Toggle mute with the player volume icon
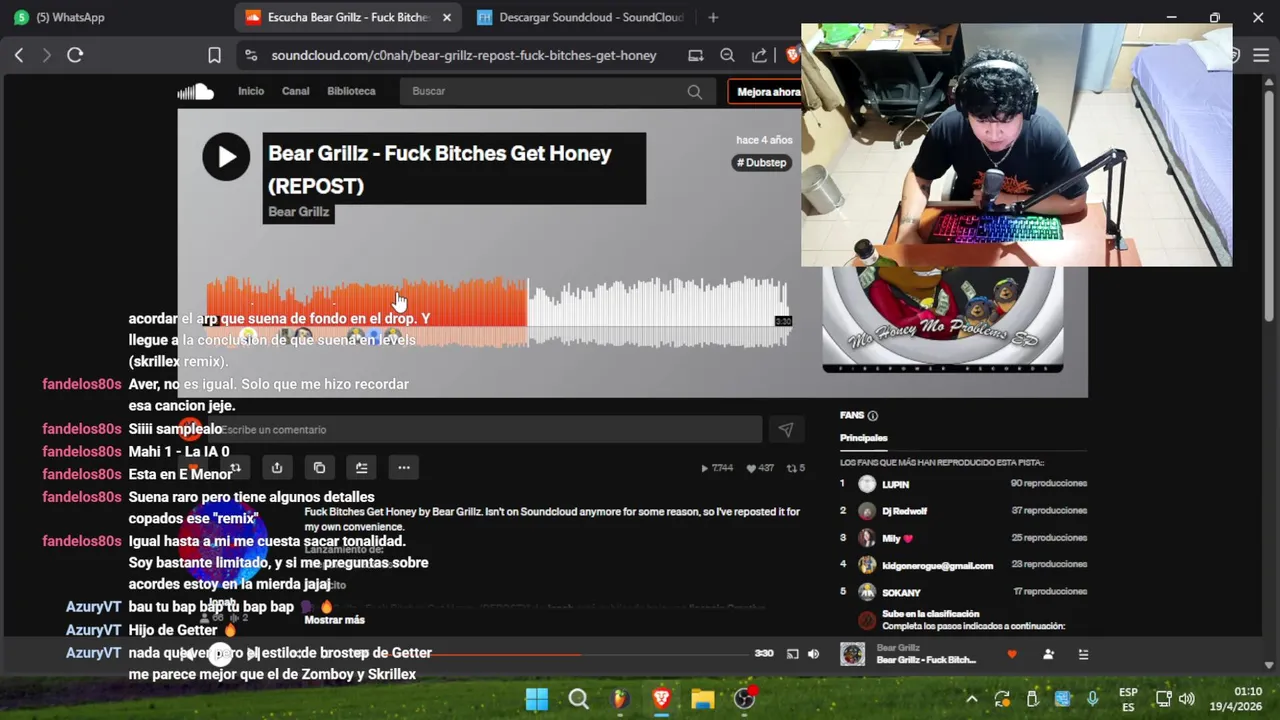The width and height of the screenshot is (1280, 720). [x=813, y=654]
